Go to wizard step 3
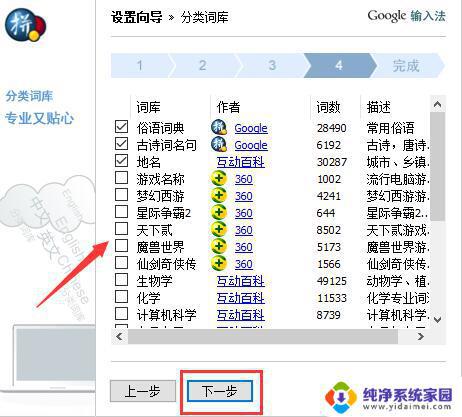The image size is (462, 417). point(272,65)
